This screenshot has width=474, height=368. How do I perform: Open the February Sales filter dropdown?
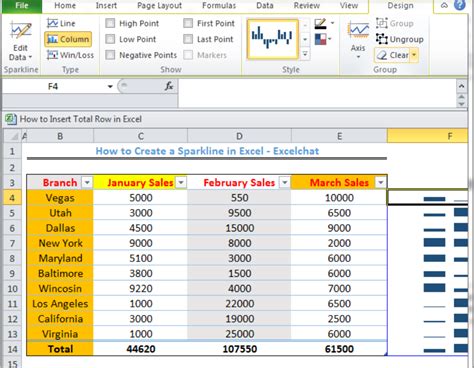point(284,183)
